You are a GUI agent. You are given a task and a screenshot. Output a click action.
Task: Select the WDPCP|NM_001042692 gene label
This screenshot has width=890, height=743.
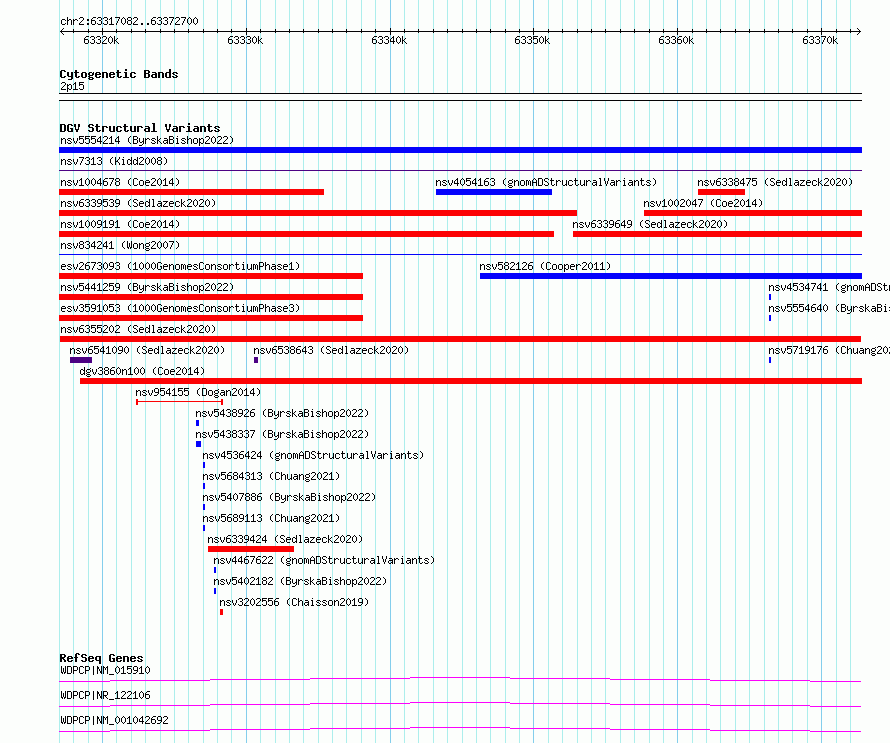click(114, 720)
